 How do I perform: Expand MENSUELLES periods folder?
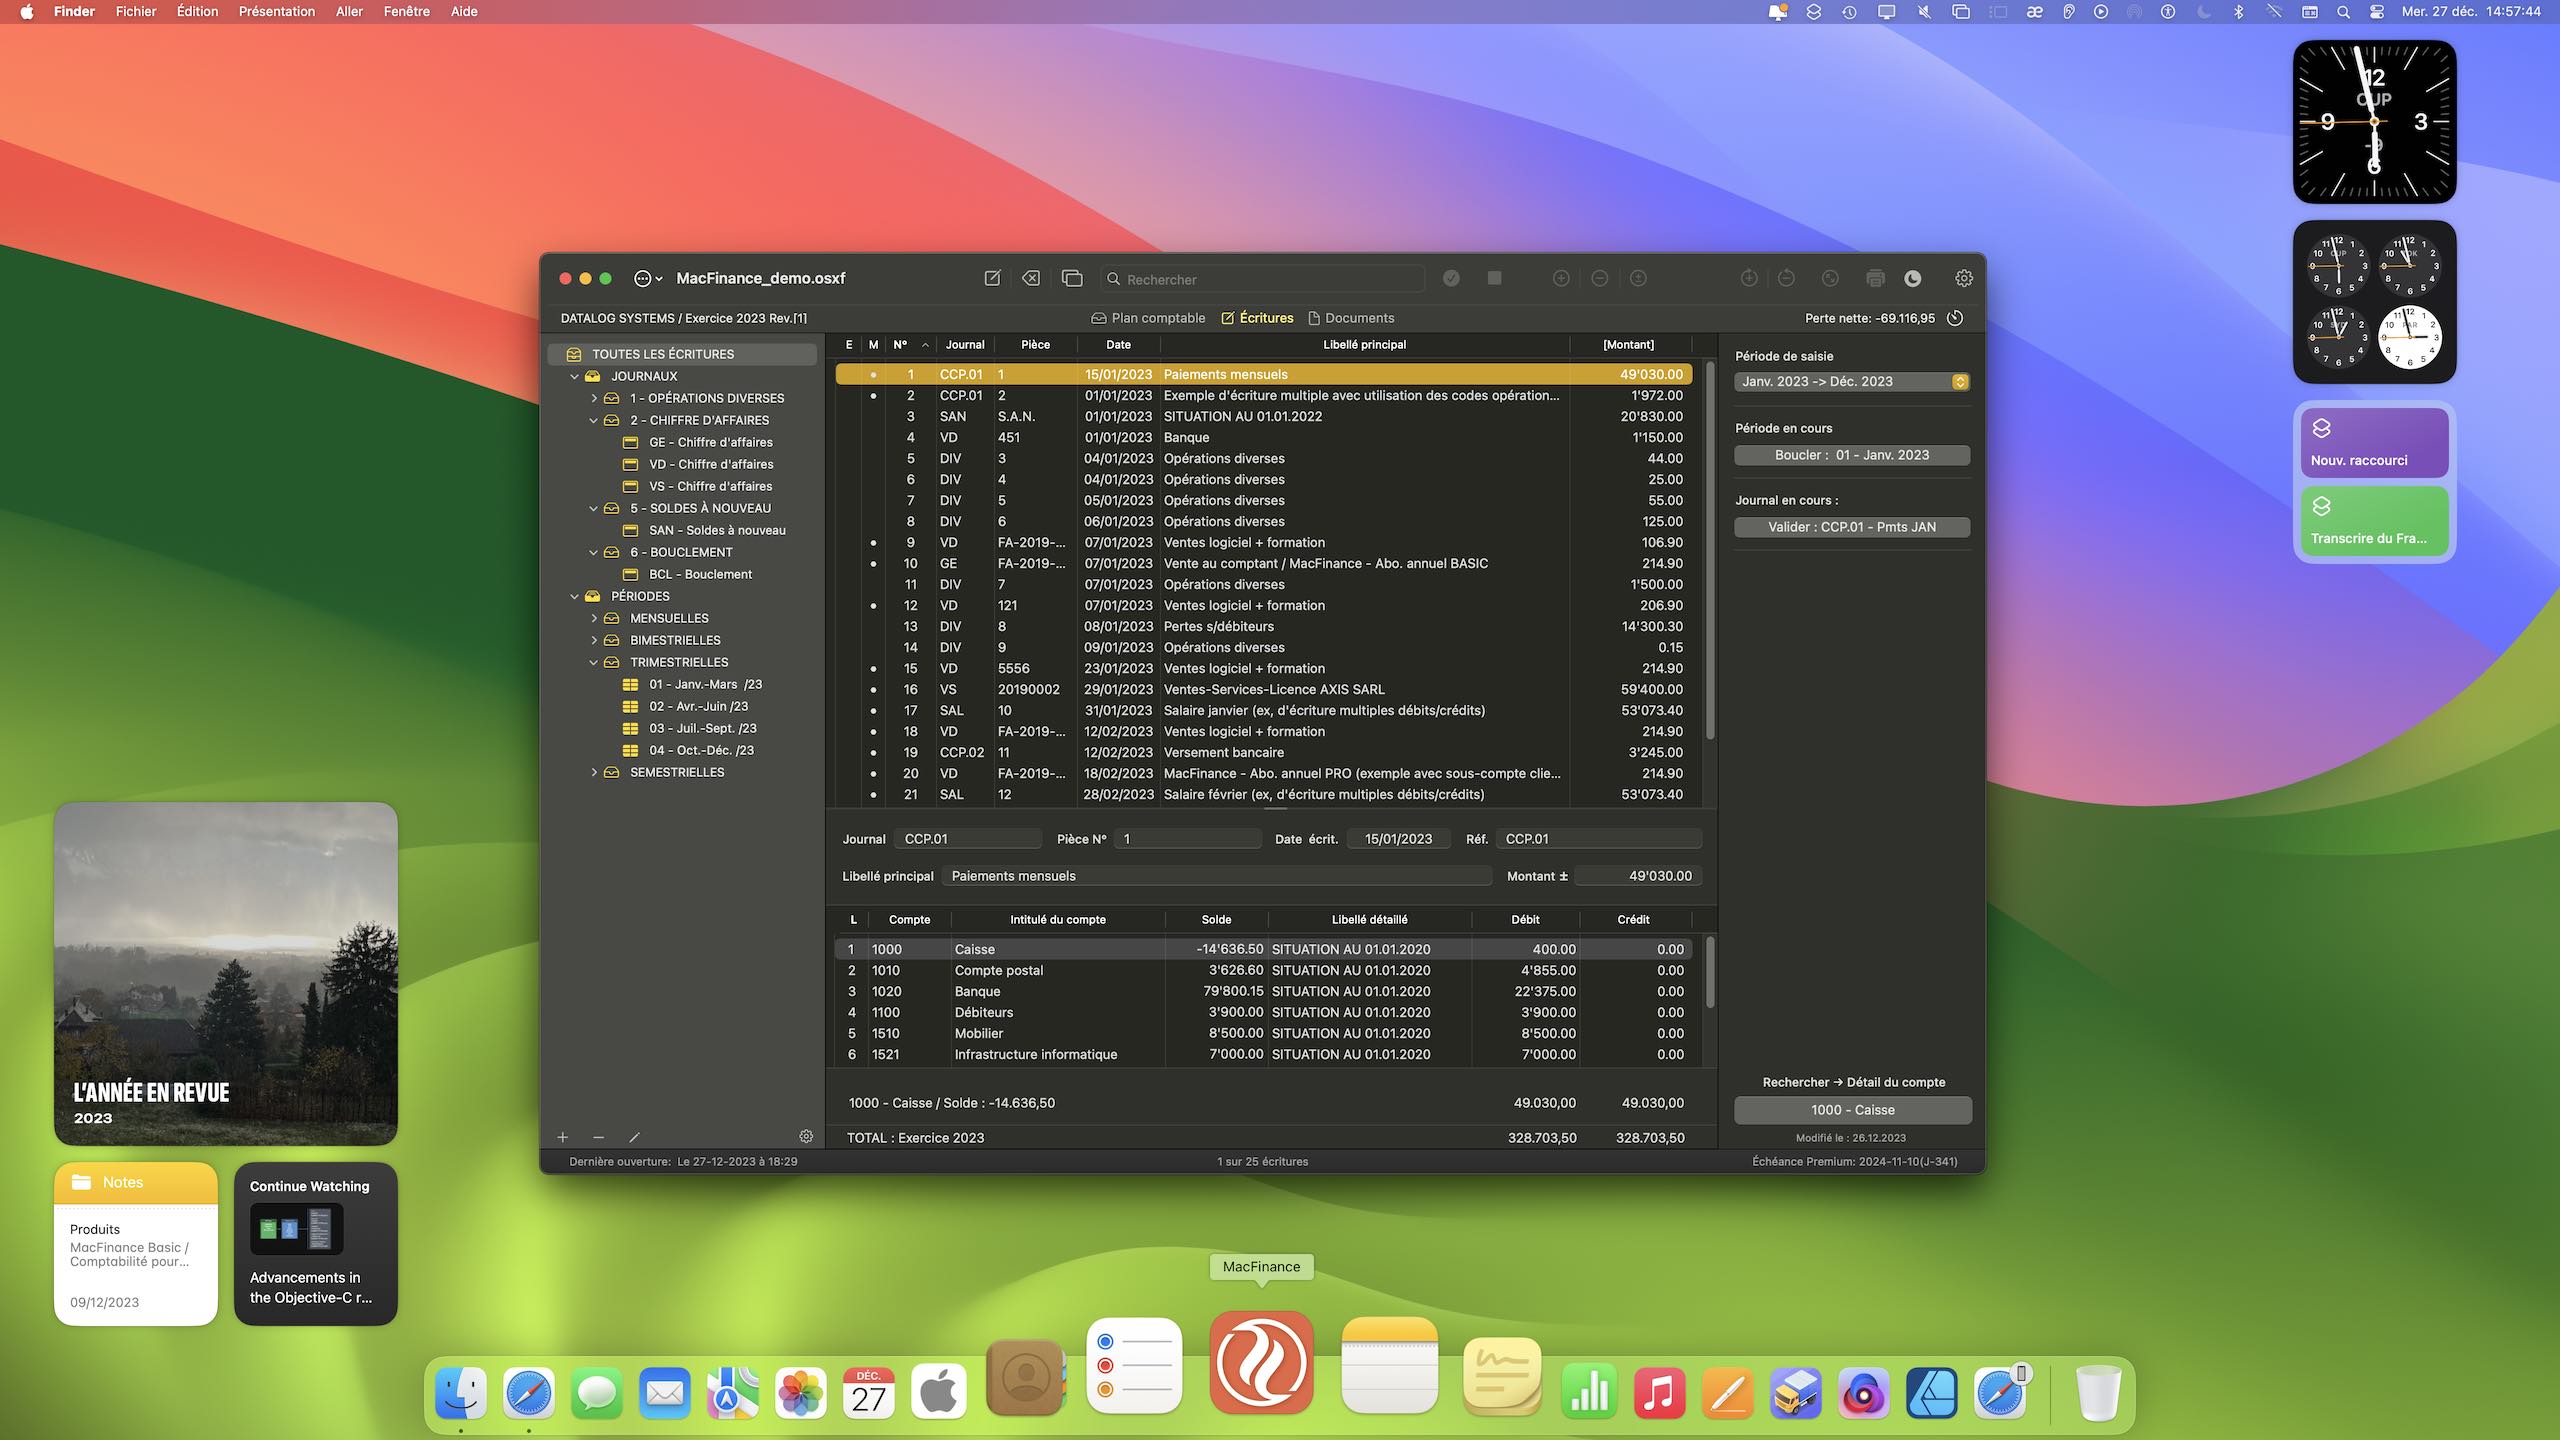pos(594,618)
